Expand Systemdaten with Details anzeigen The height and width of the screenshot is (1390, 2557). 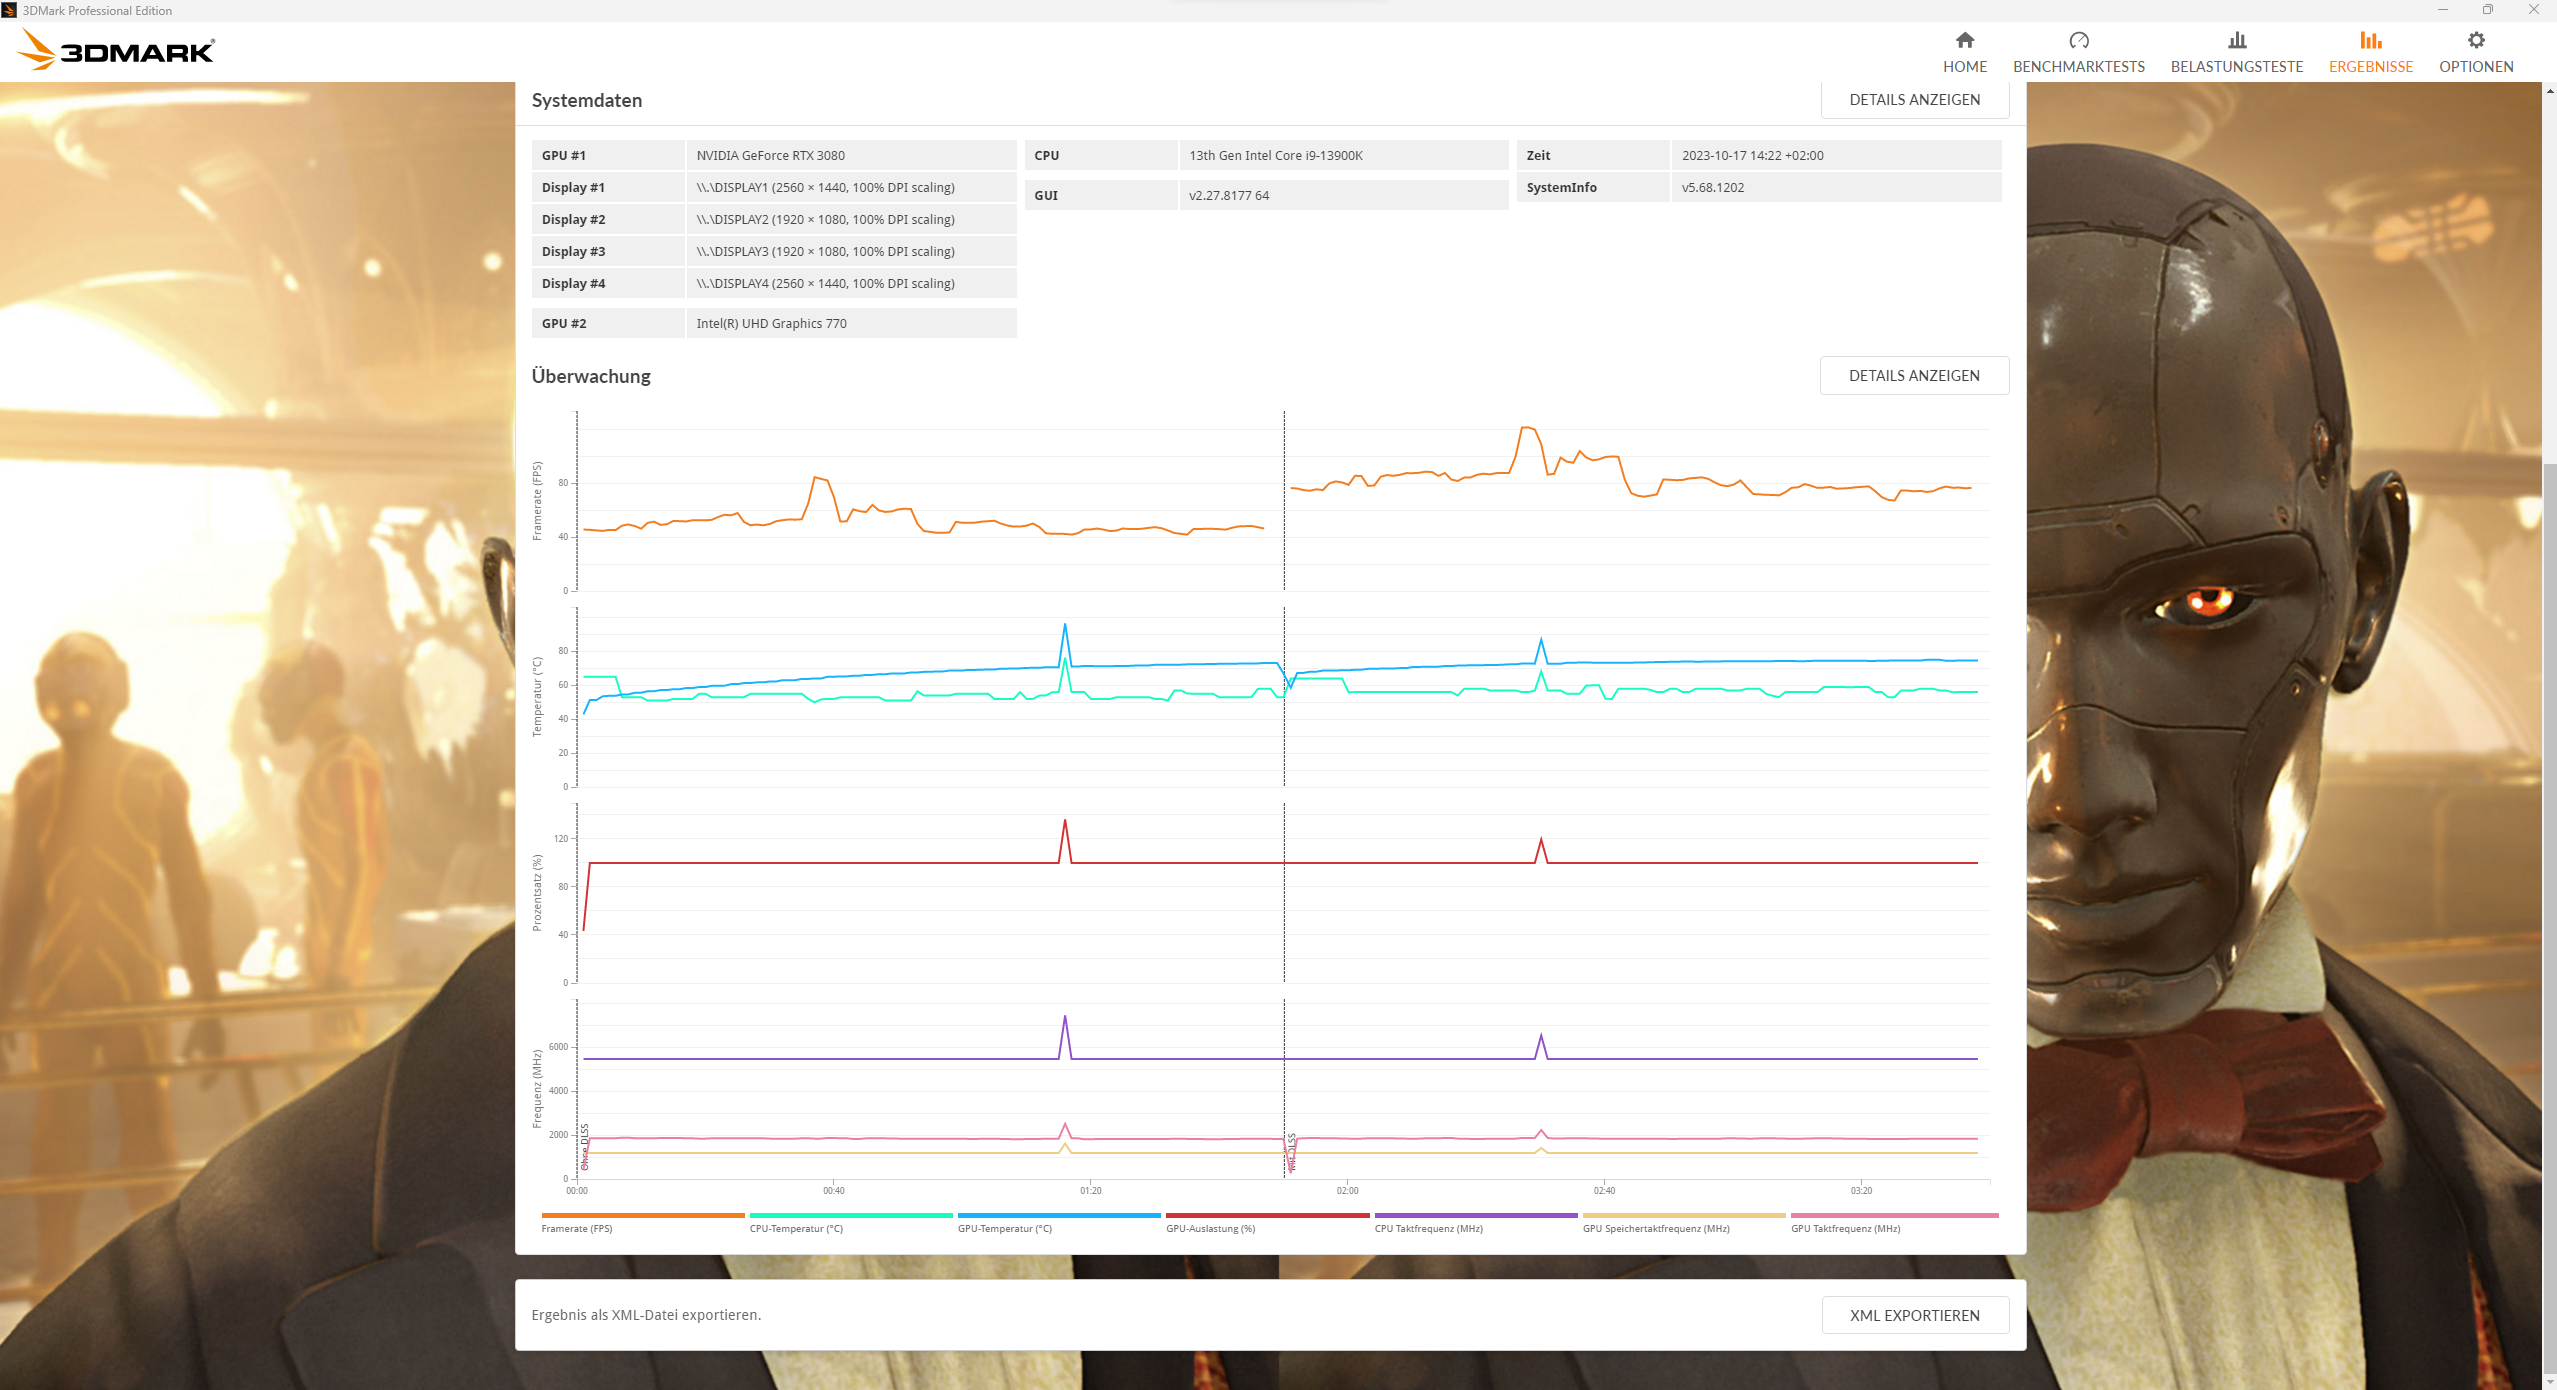1913,100
